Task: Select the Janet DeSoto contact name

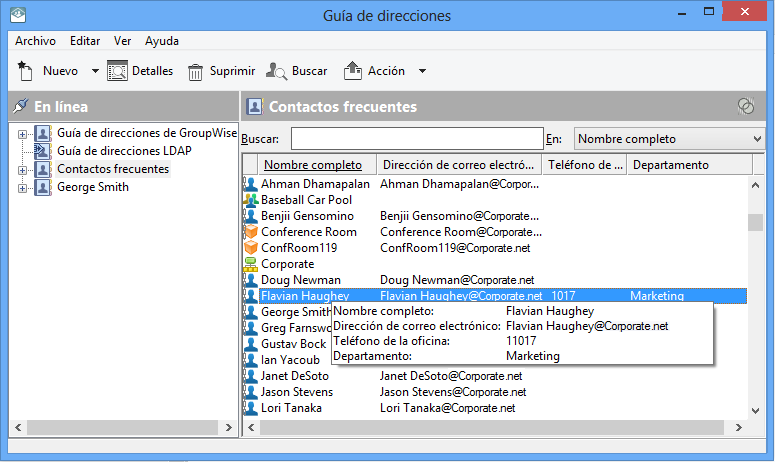Action: point(295,376)
